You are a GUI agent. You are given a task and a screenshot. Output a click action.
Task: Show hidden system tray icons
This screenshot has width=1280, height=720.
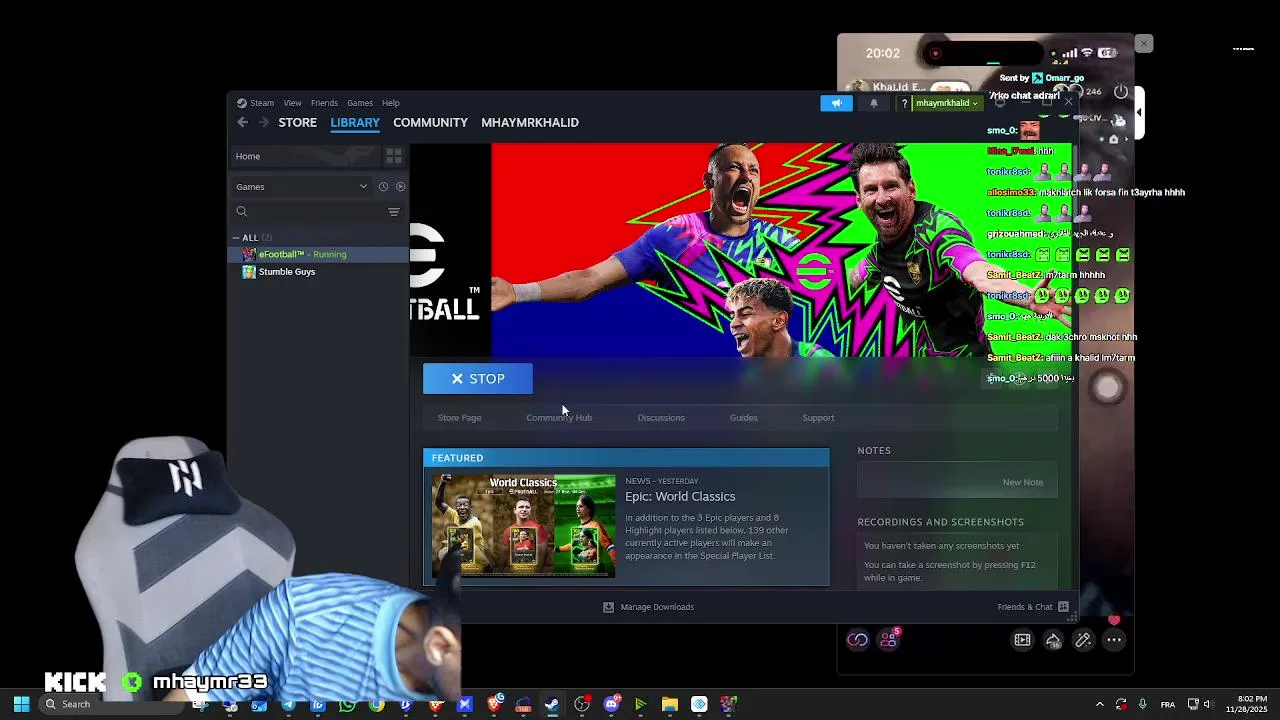[1099, 704]
